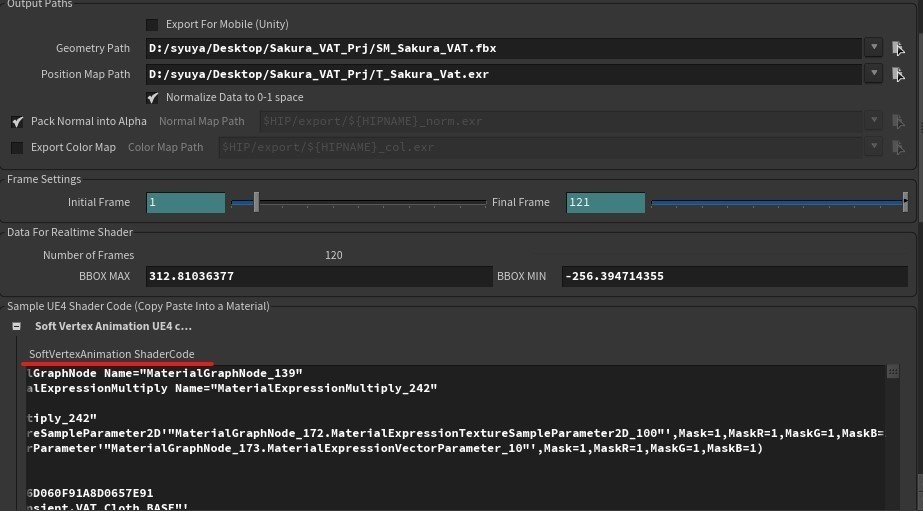Open file chooser for Position Map Path
This screenshot has width=923, height=511.
[898, 74]
